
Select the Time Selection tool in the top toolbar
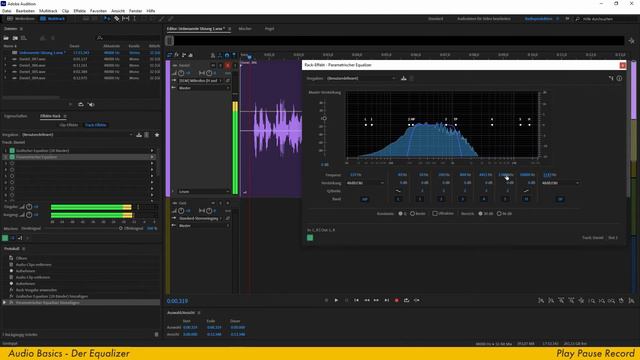(x=135, y=19)
